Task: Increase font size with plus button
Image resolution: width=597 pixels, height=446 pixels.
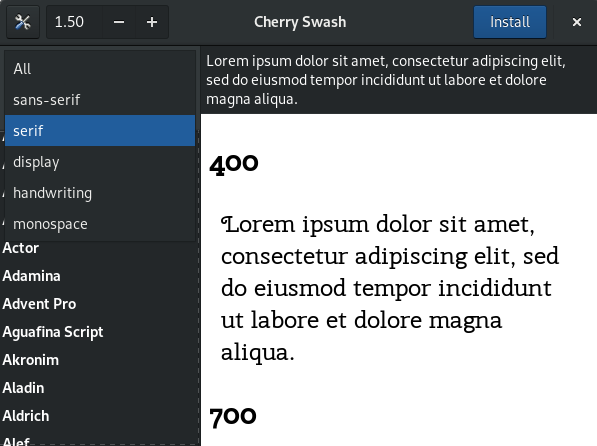Action: click(x=152, y=22)
